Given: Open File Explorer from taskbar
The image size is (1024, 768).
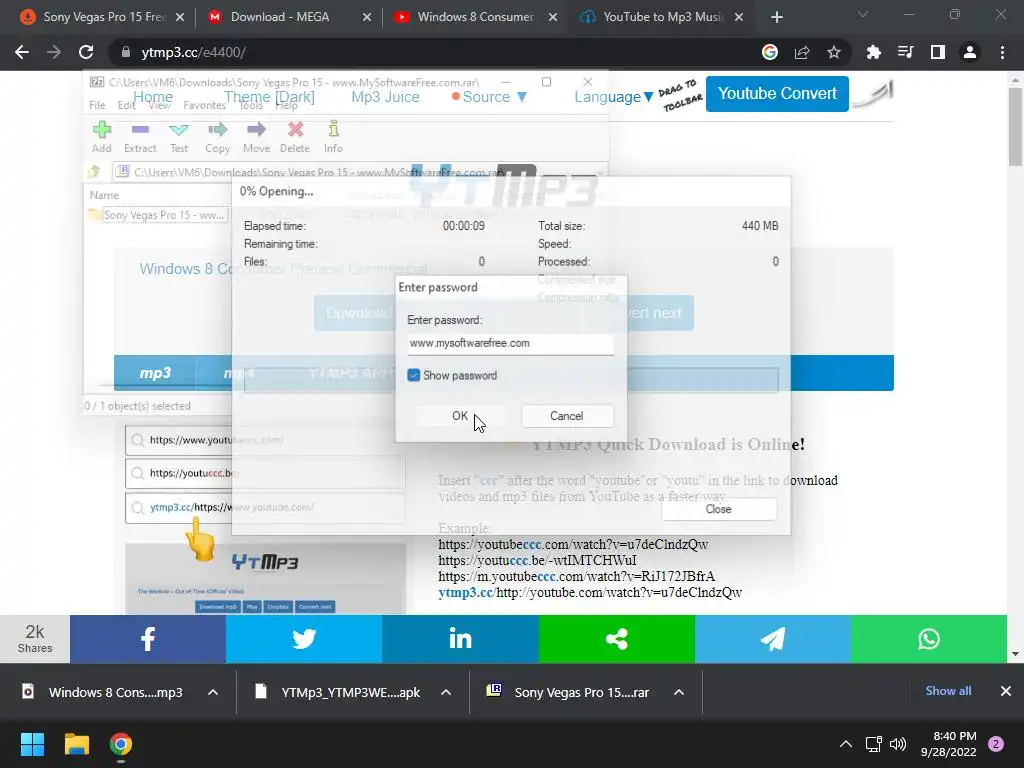Looking at the screenshot, I should [76, 744].
